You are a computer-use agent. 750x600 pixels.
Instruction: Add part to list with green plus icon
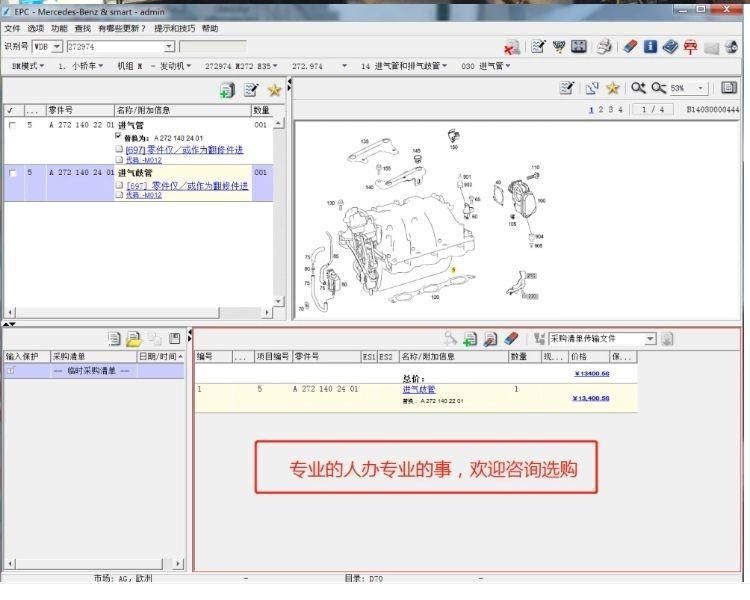point(227,90)
